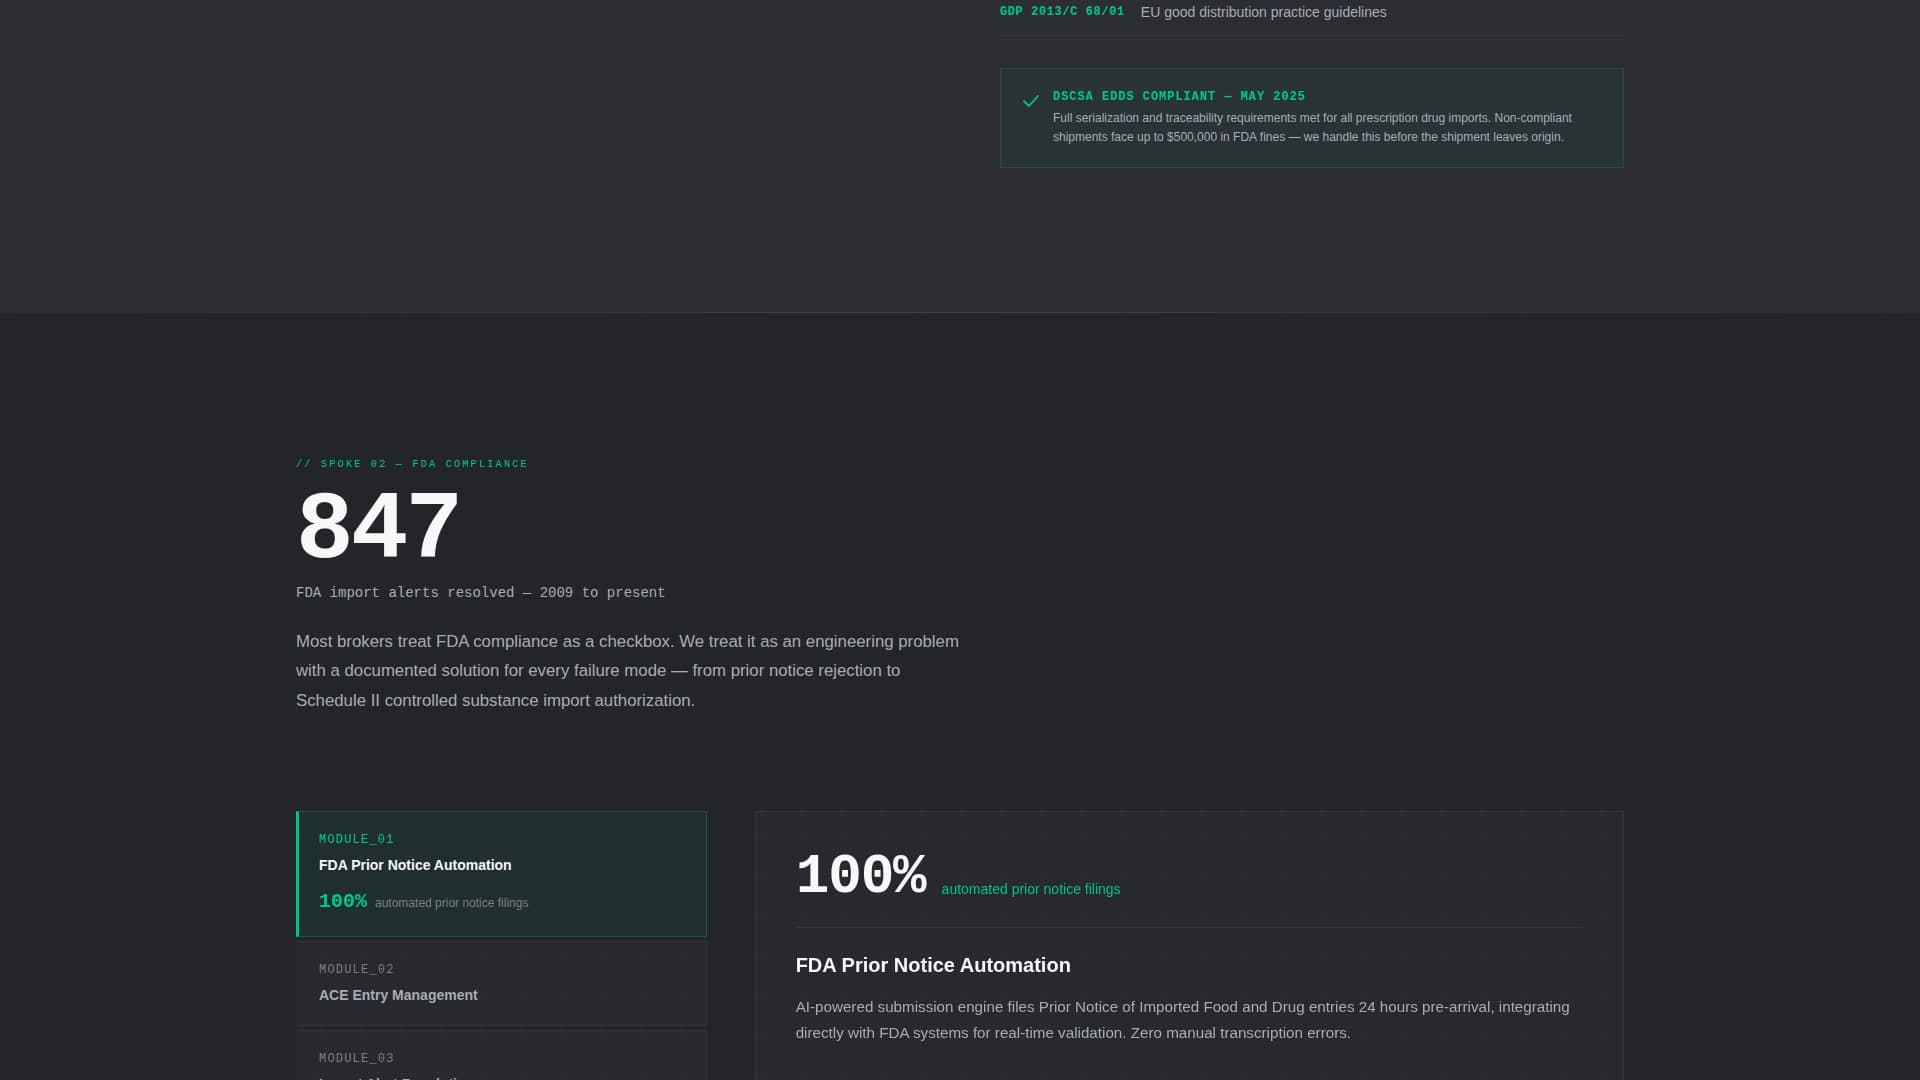Click the green checkmark icon in DSCSA banner
The height and width of the screenshot is (1080, 1920).
pos(1030,101)
